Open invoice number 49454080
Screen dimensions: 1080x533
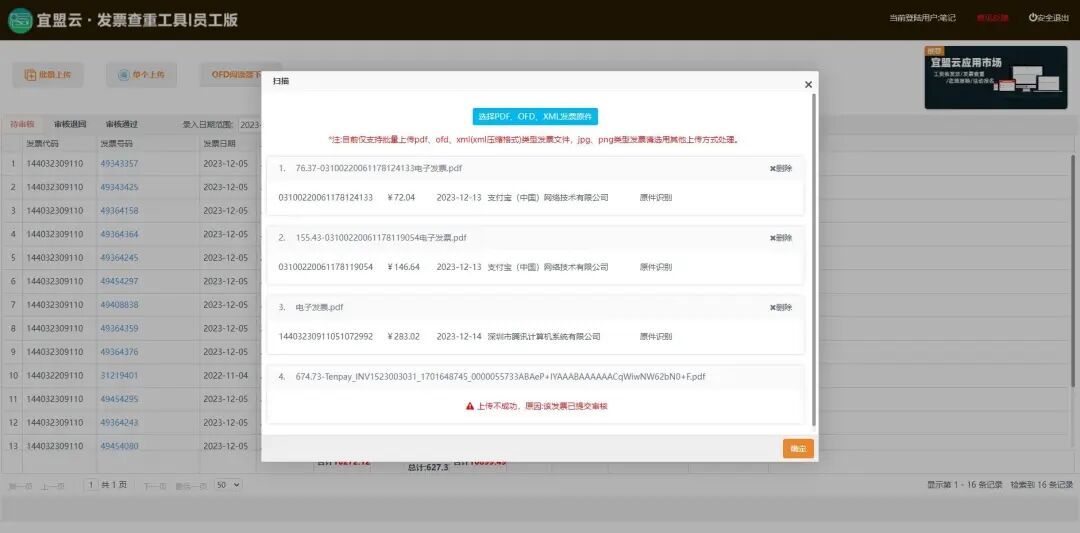coord(119,446)
